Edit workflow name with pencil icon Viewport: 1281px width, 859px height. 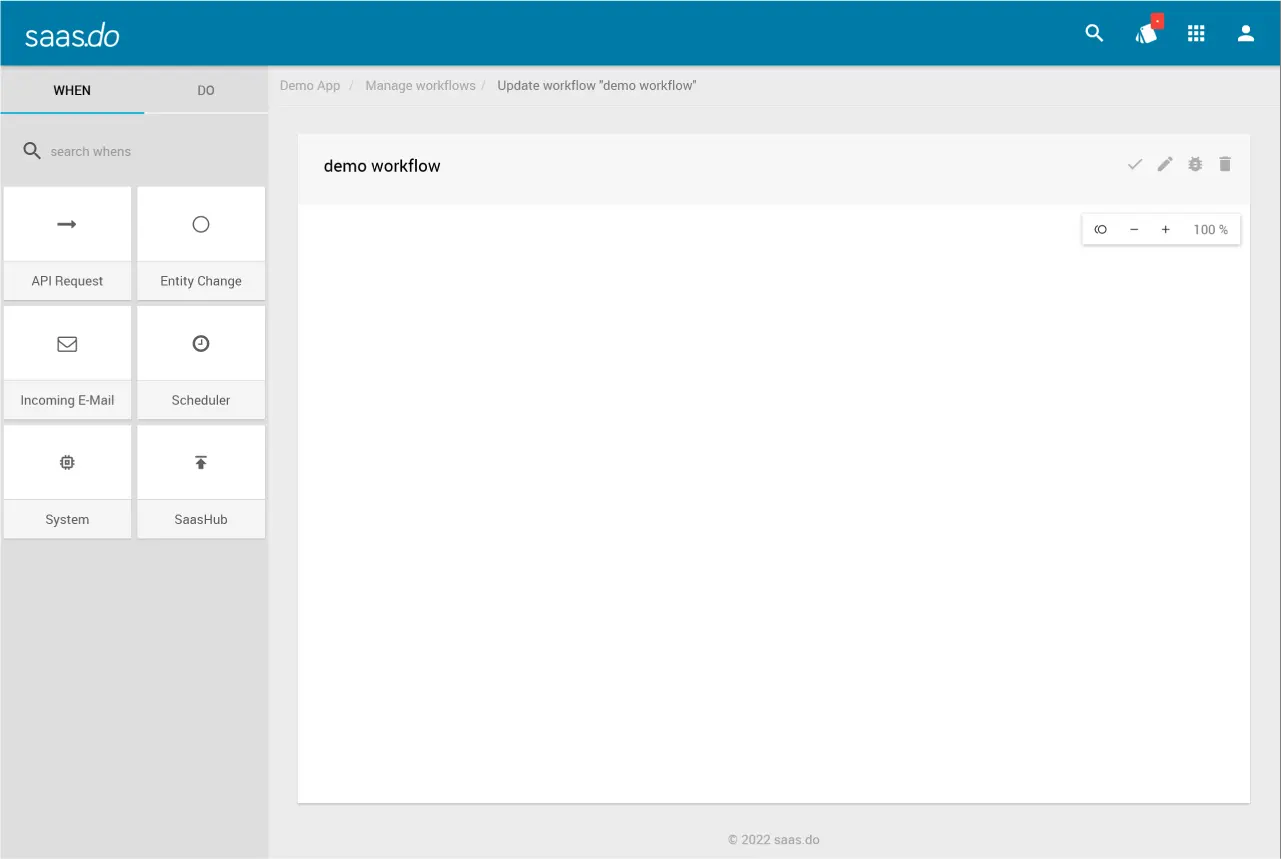point(1165,164)
